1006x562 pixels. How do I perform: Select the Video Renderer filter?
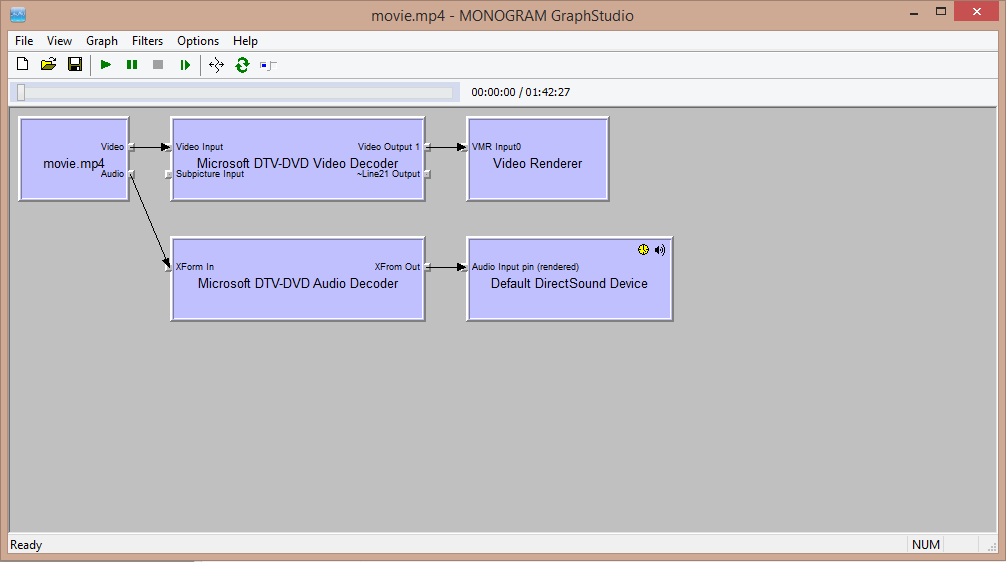(x=538, y=159)
